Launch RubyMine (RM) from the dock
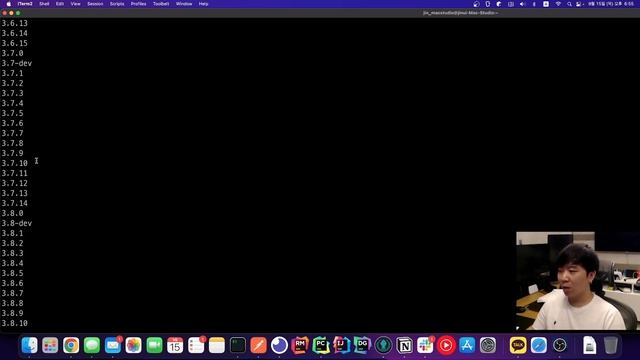Screen dimensions: 640x360 point(300,345)
